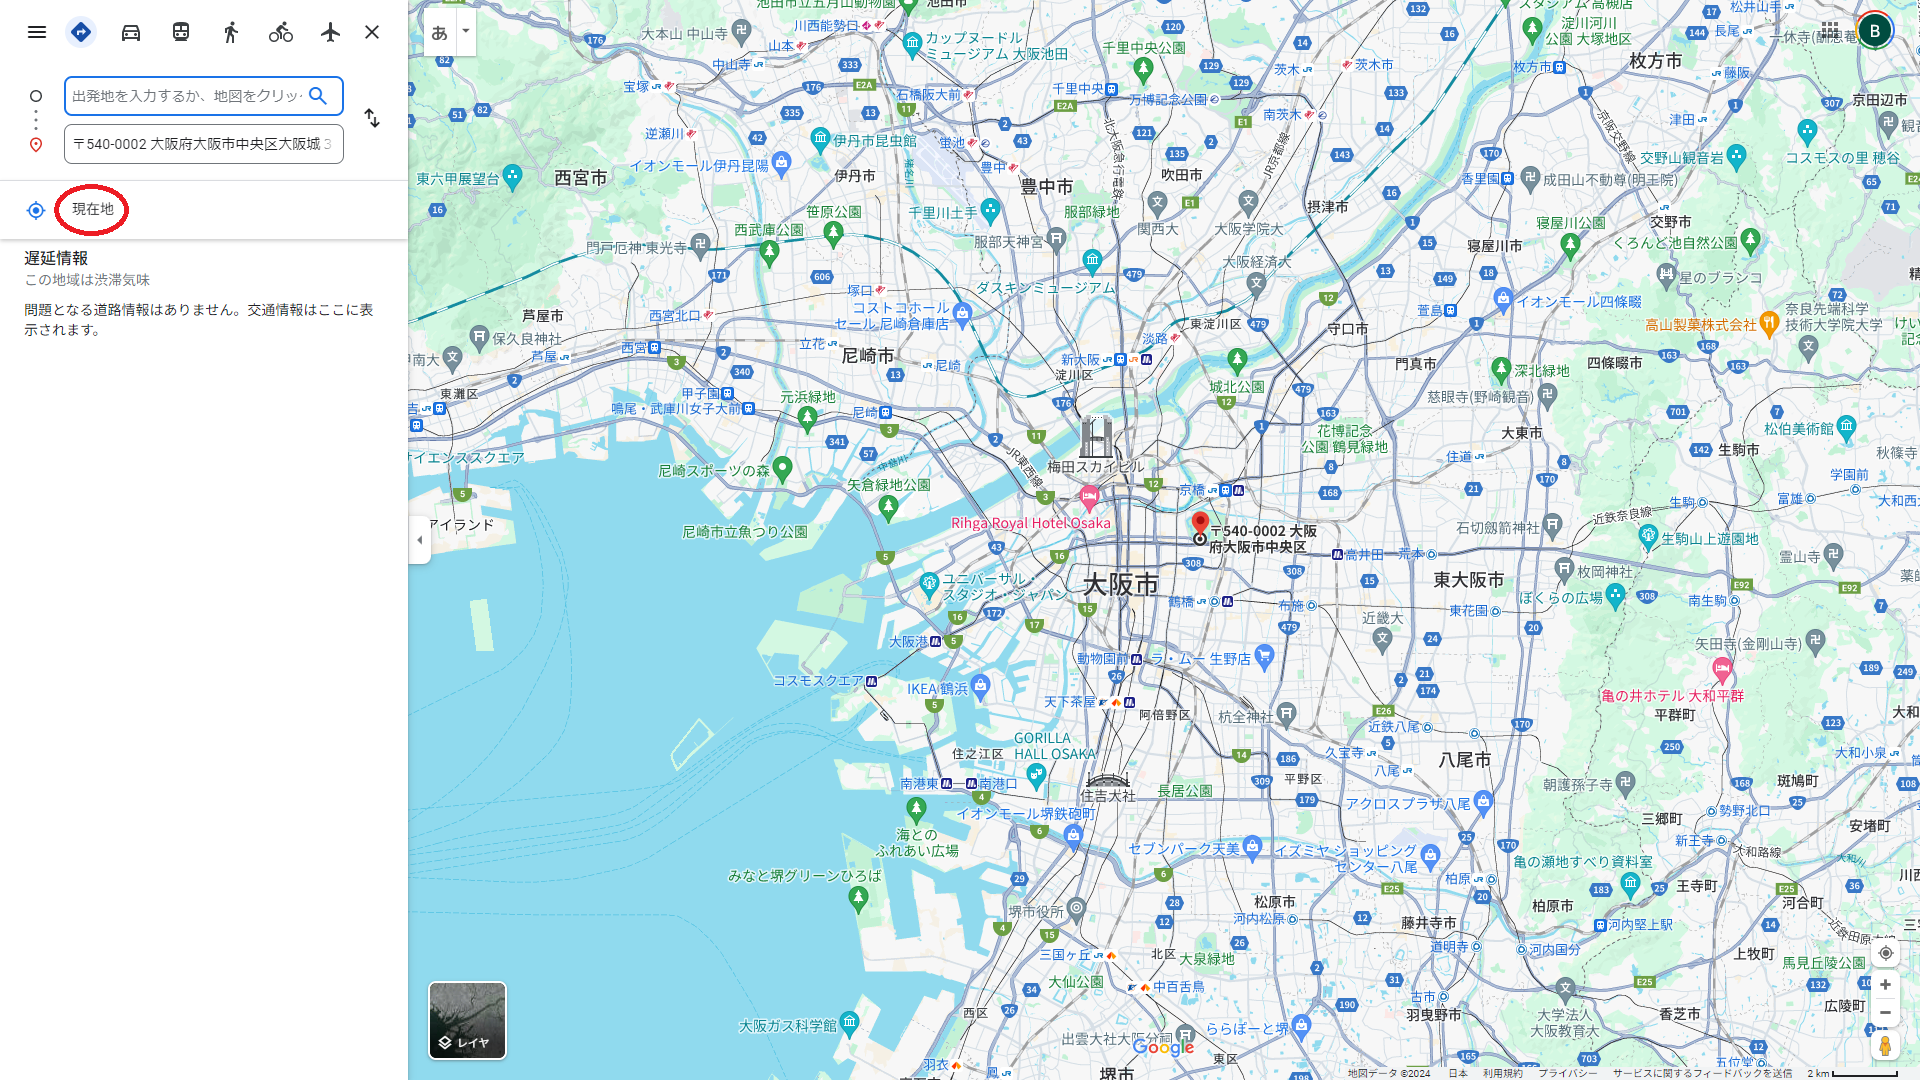Click the 高山製菓株式会社 marker
The image size is (1920, 1080).
tap(1769, 322)
